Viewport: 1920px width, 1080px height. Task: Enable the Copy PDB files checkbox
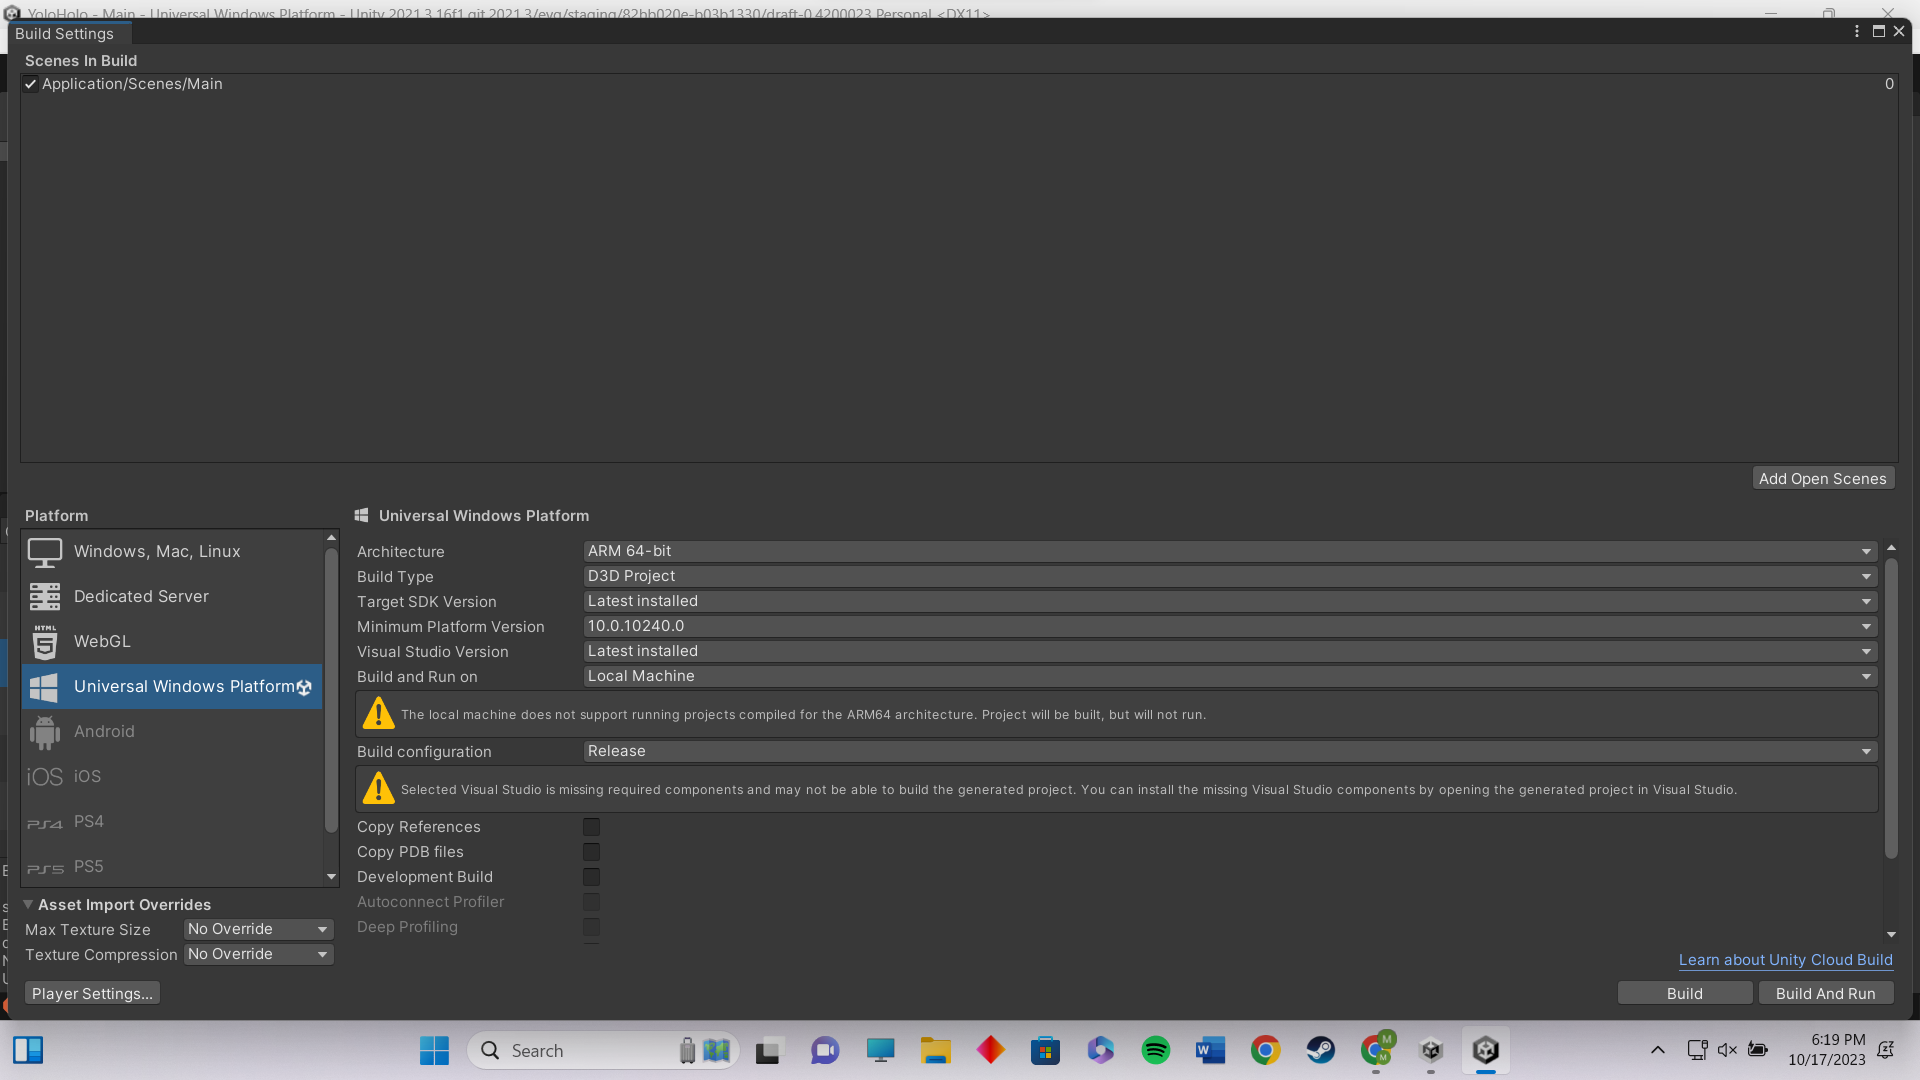592,852
